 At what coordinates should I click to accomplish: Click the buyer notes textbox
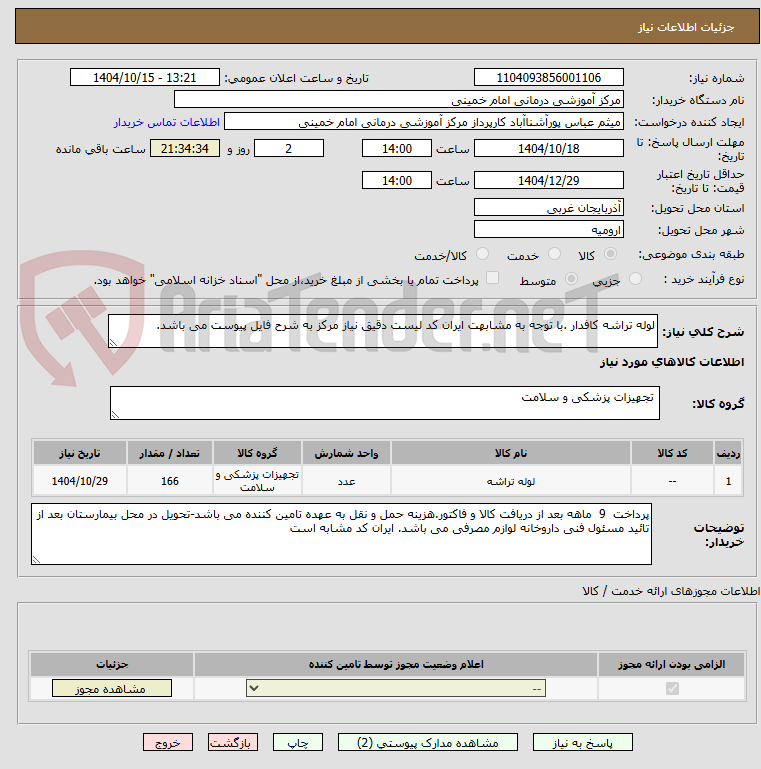point(341,534)
